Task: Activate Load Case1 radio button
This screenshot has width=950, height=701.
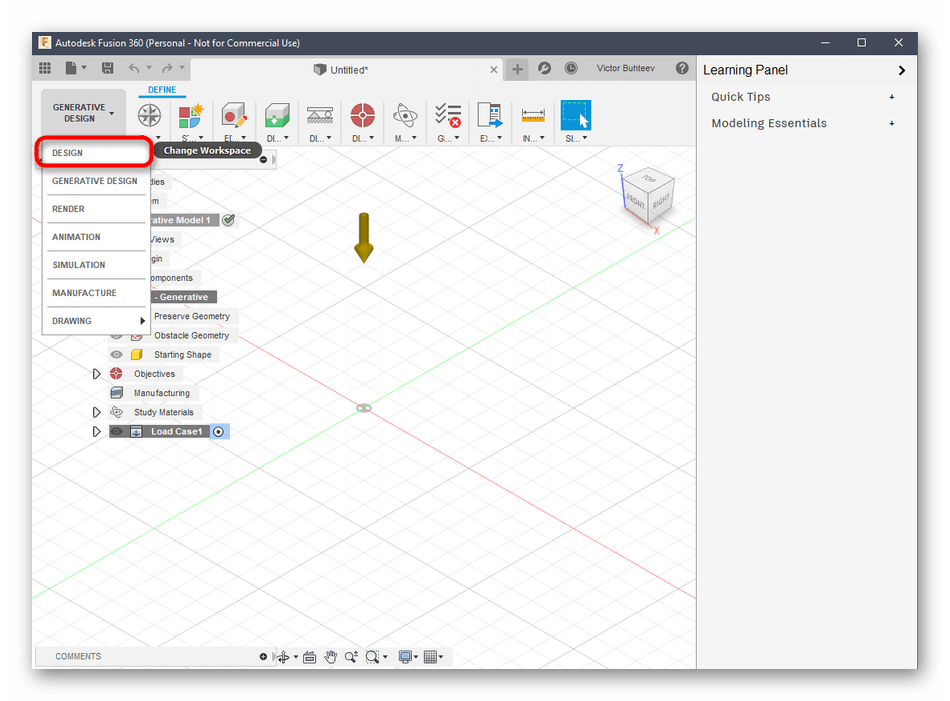Action: [x=219, y=432]
